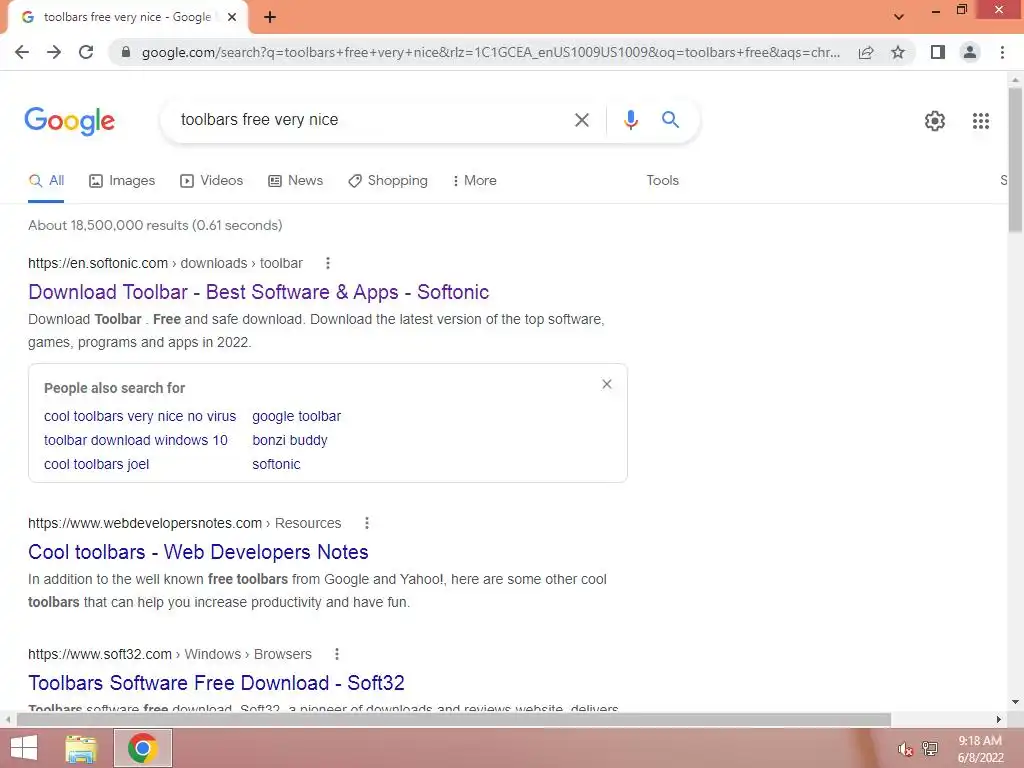The width and height of the screenshot is (1024, 768).
Task: Click About 18,500,000 results text
Action: tap(155, 225)
